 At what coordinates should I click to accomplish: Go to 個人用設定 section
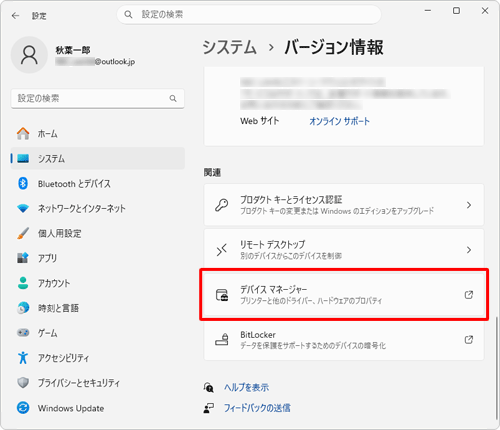tap(97, 233)
